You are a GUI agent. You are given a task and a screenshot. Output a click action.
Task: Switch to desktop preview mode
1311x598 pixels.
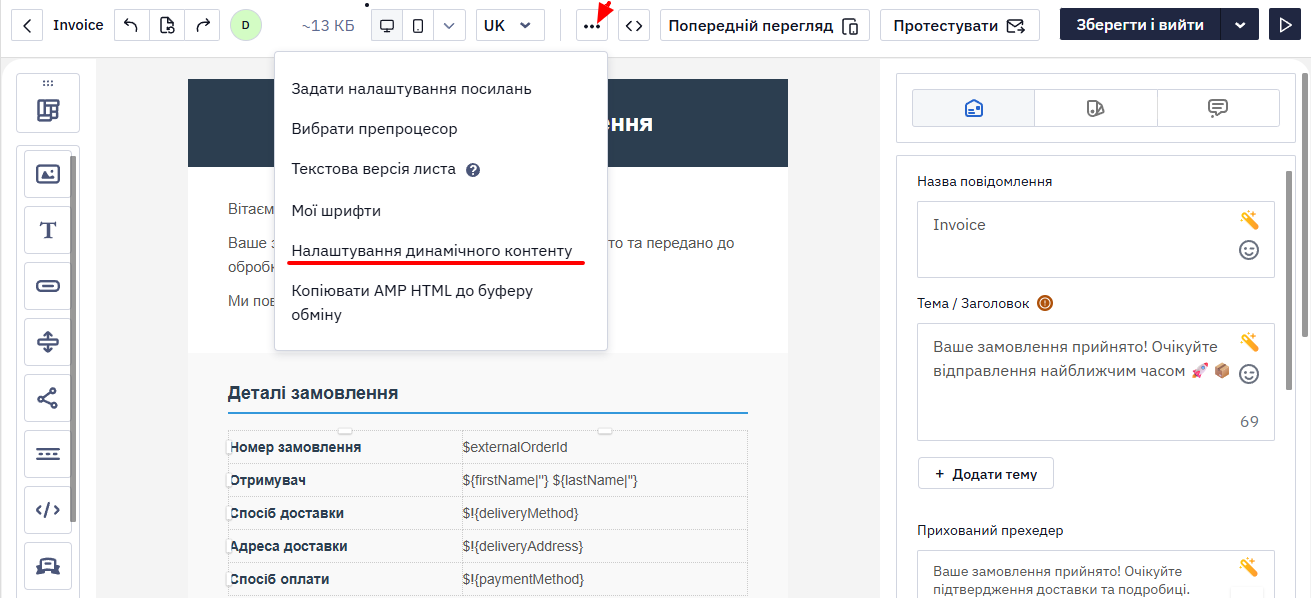tap(387, 25)
